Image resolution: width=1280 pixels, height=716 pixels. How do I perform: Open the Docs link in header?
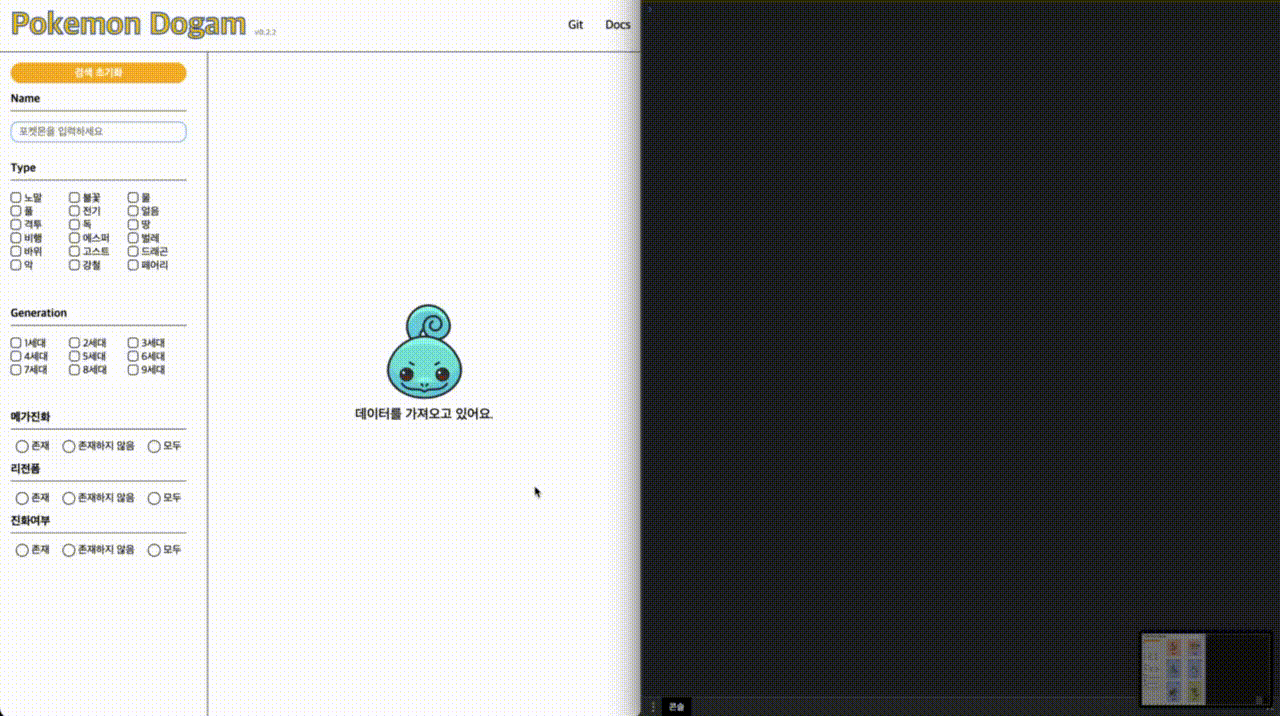pos(617,25)
